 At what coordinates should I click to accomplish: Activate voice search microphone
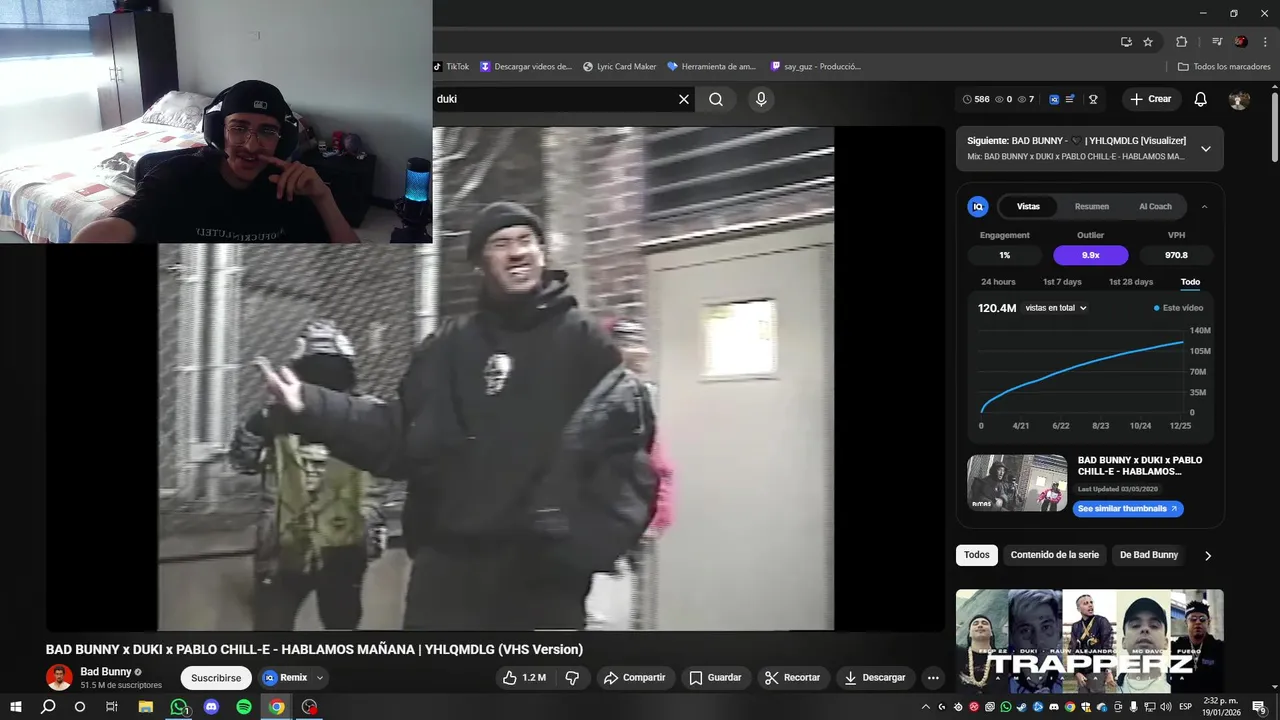(761, 99)
